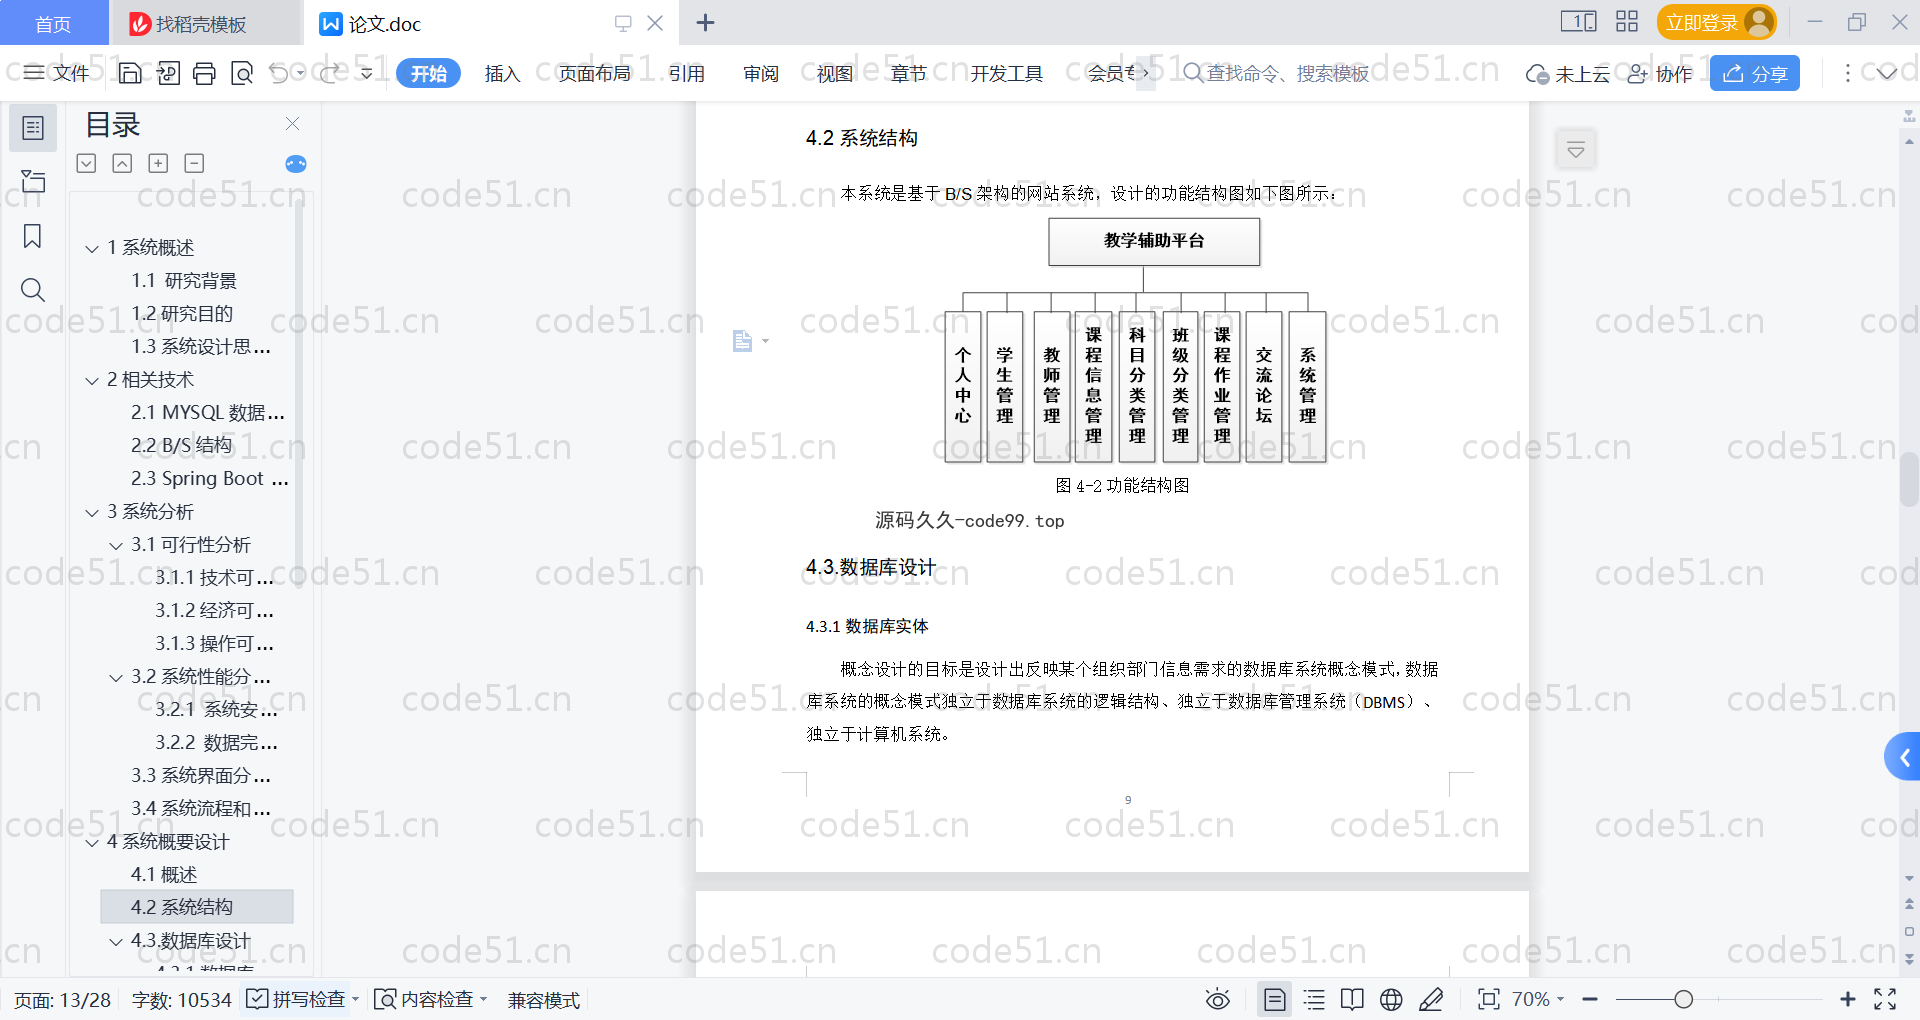Open the Bookmark icon in left sidebar
This screenshot has height=1020, width=1920.
coord(33,236)
